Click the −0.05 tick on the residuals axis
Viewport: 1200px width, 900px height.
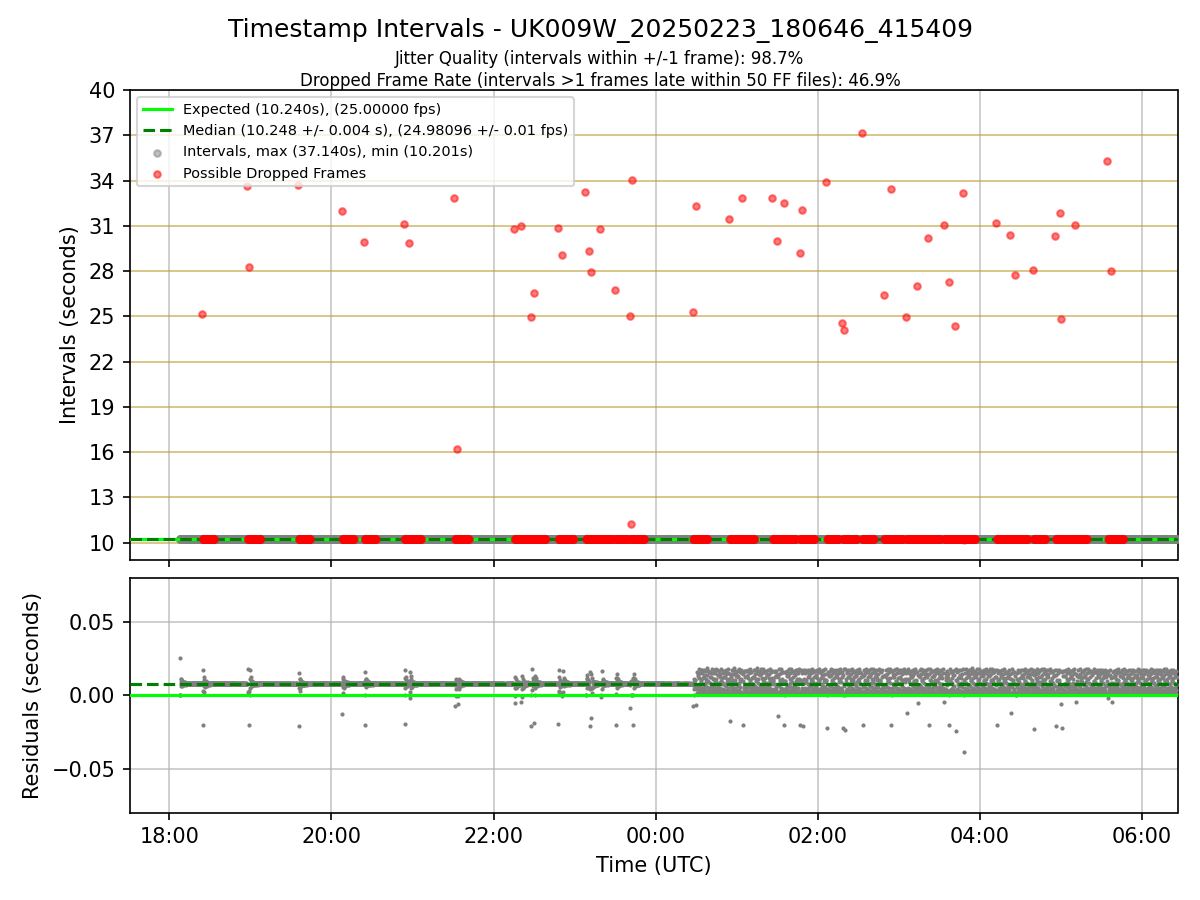(87, 769)
